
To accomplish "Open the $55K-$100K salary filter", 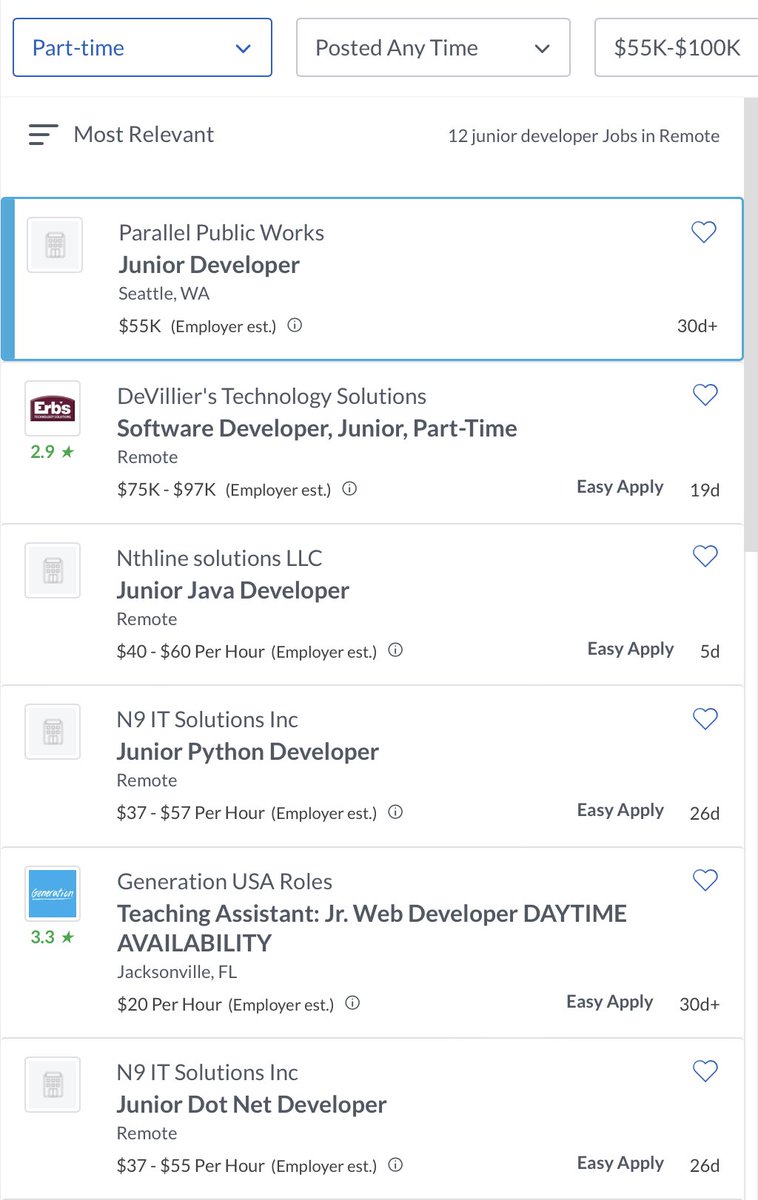I will (x=676, y=47).
